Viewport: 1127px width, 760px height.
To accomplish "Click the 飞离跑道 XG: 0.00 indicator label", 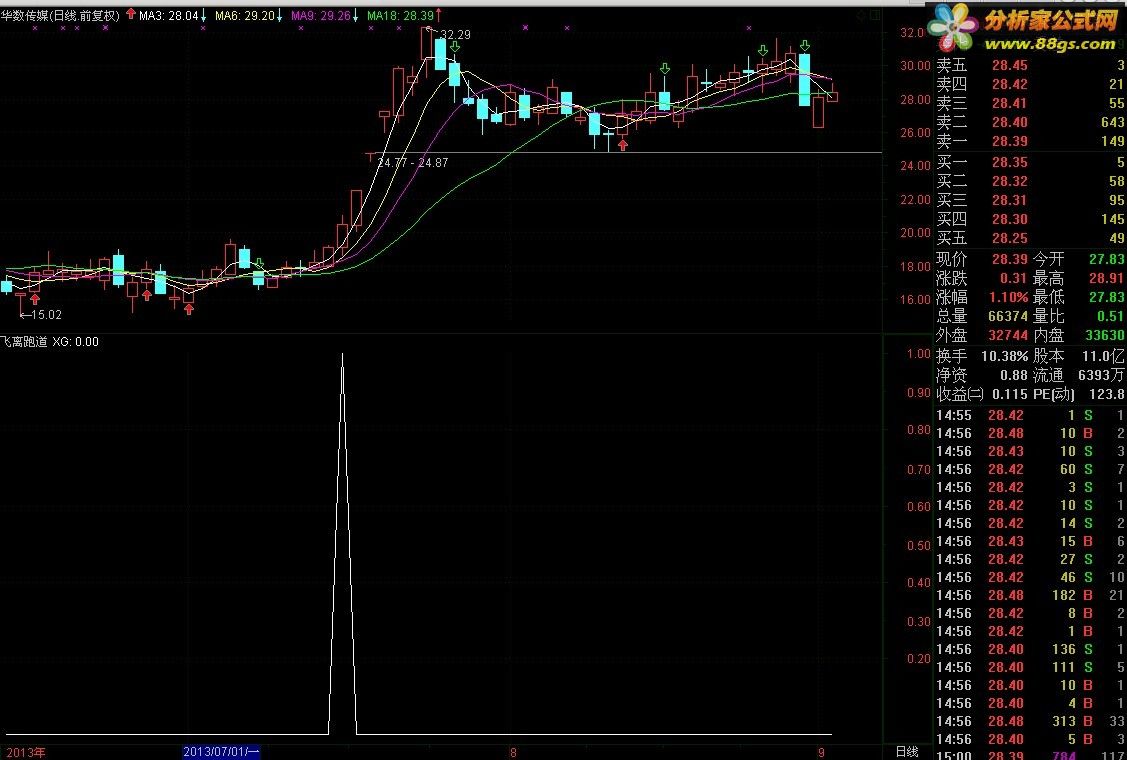I will point(50,342).
